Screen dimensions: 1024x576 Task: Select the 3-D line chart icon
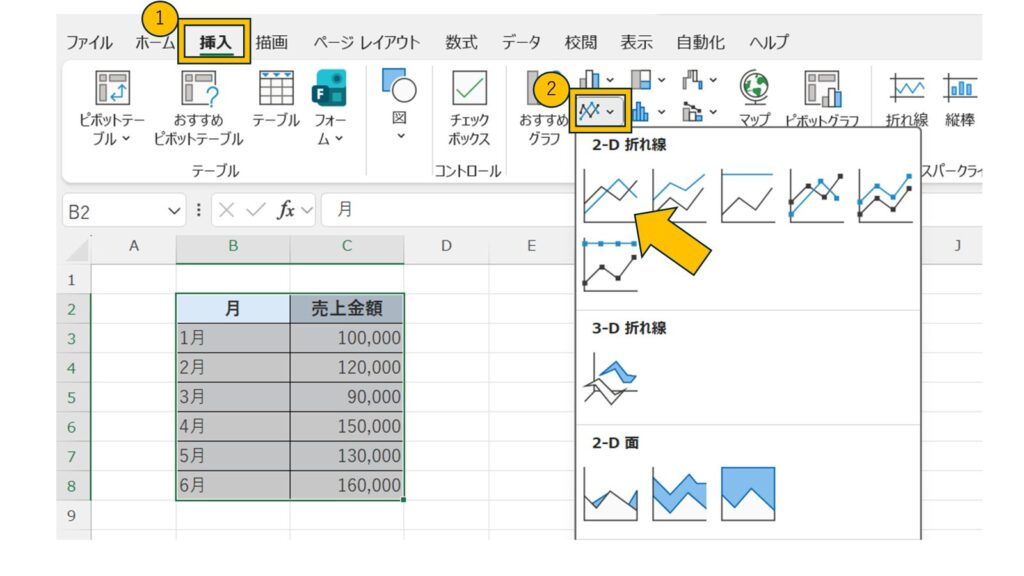point(610,378)
